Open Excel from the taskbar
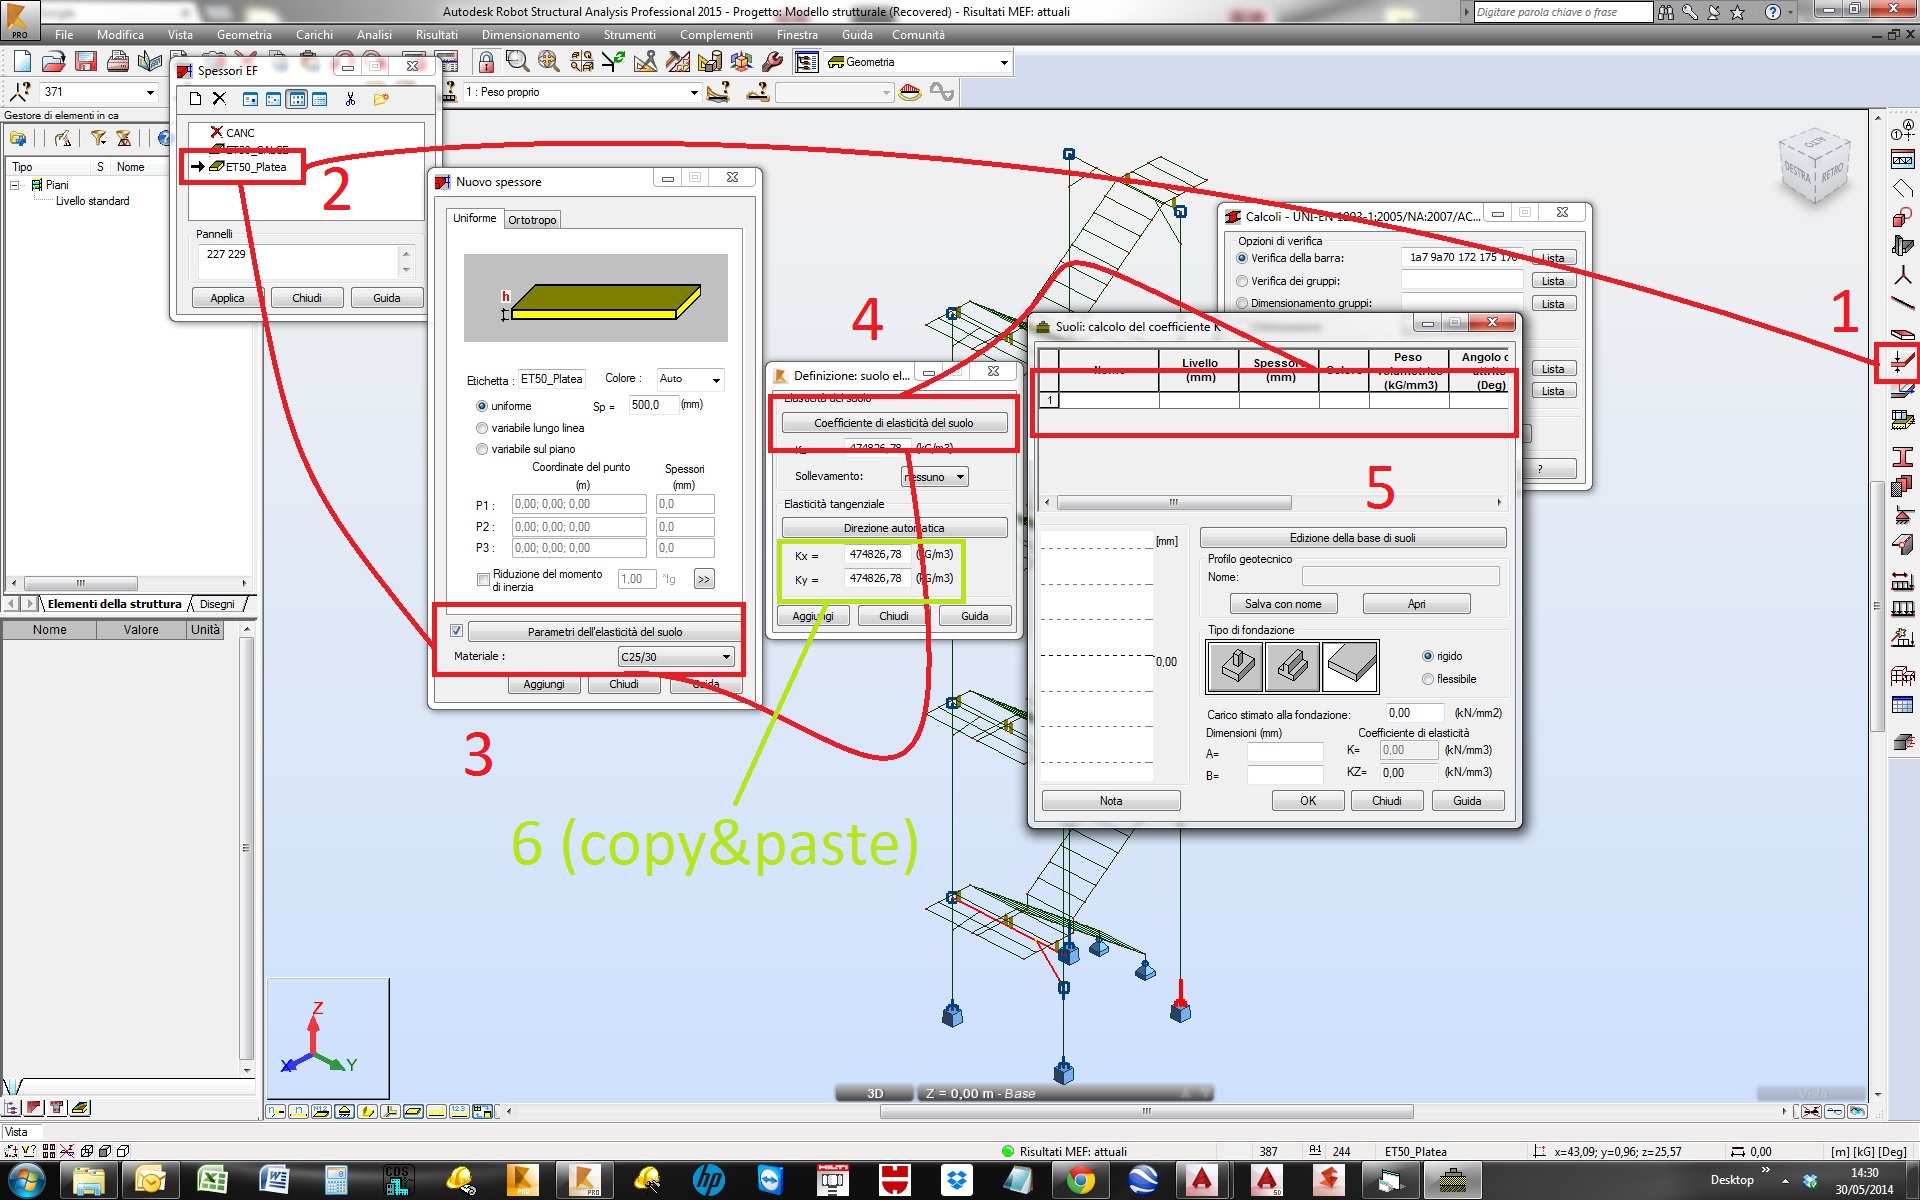This screenshot has width=1920, height=1200. tap(212, 1181)
